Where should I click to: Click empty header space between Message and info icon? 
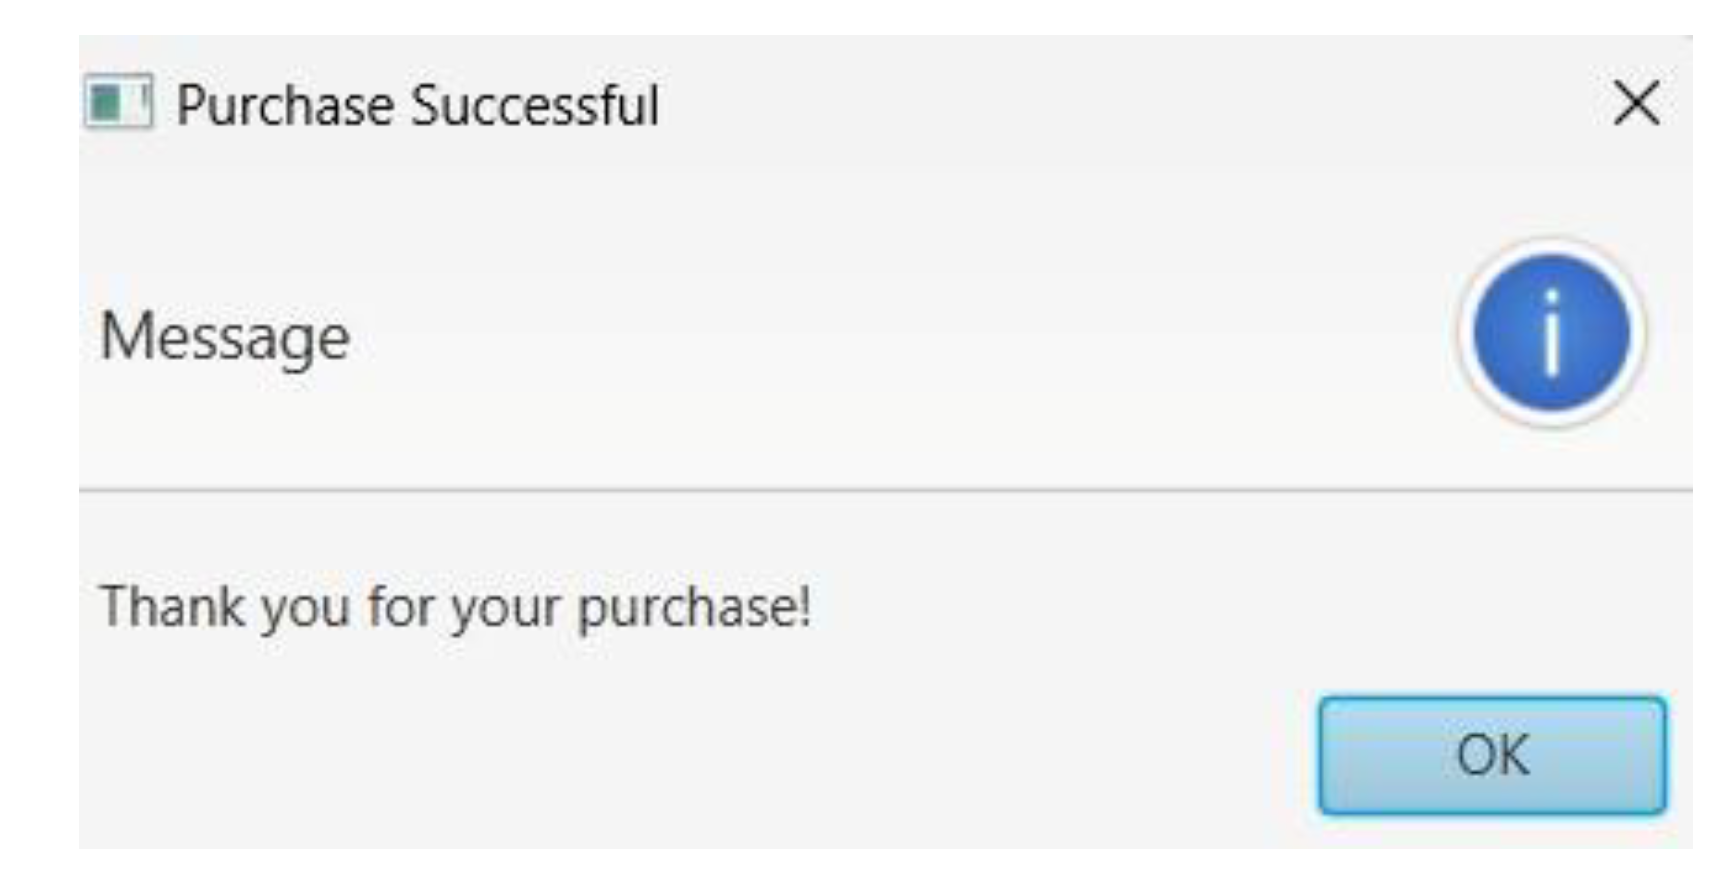900,337
